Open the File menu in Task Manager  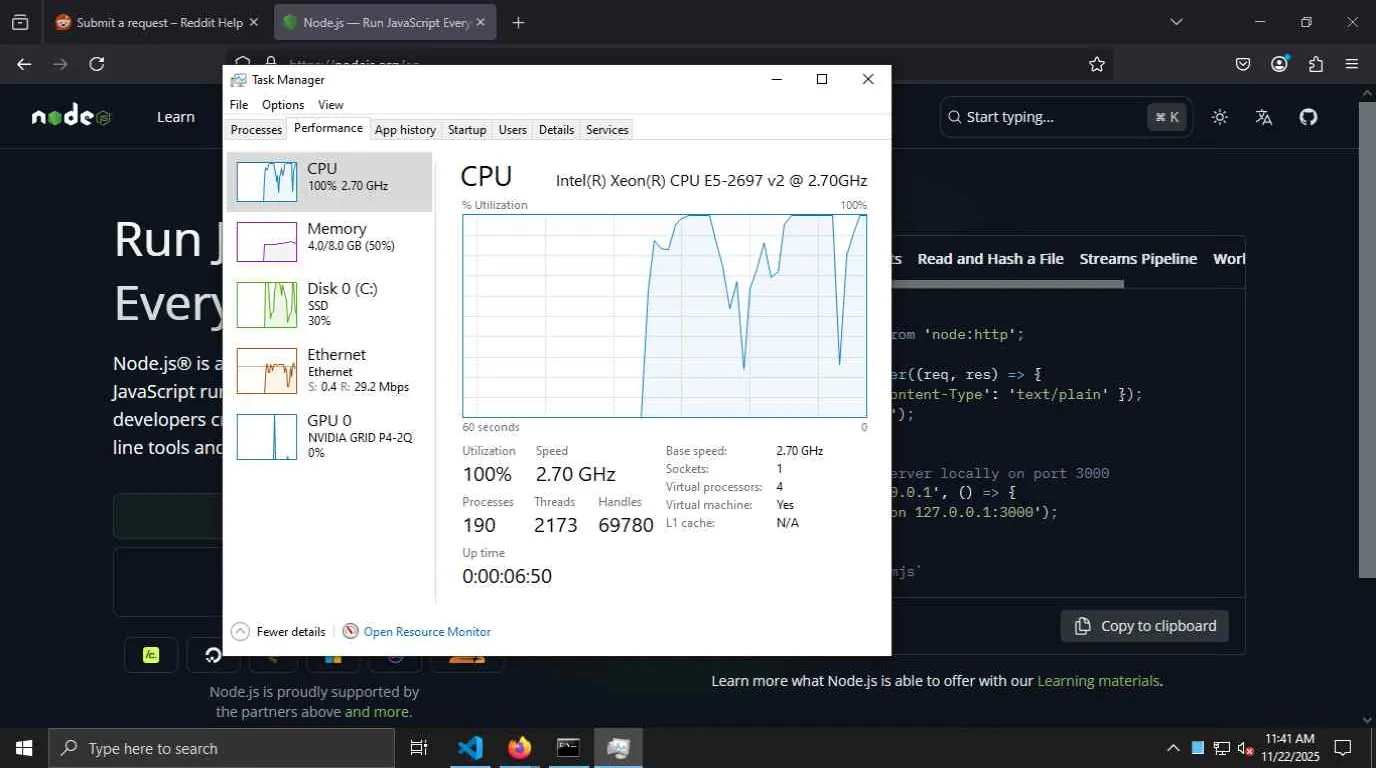tap(239, 104)
